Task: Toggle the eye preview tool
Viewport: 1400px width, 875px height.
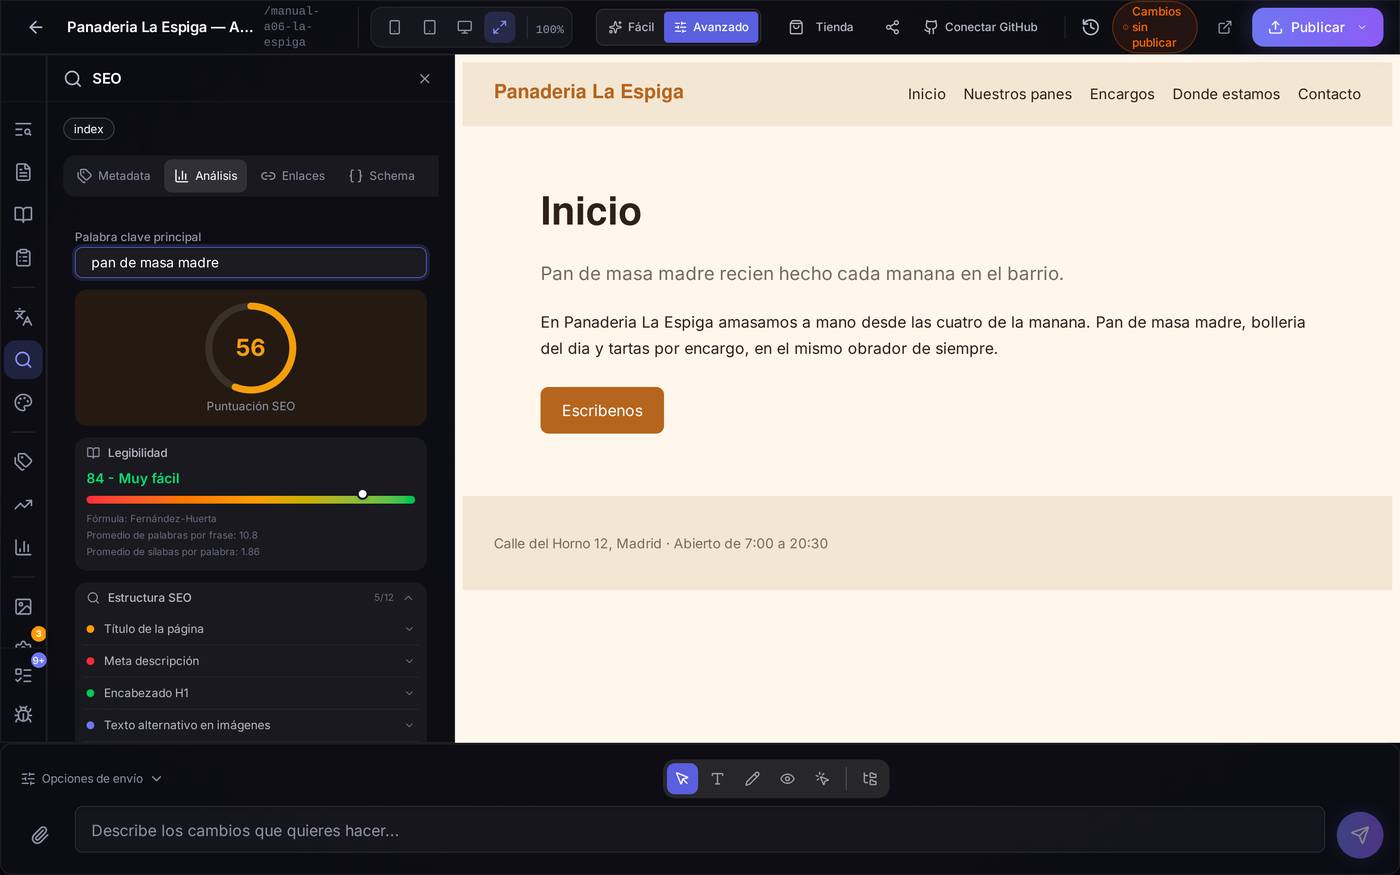Action: pos(787,779)
